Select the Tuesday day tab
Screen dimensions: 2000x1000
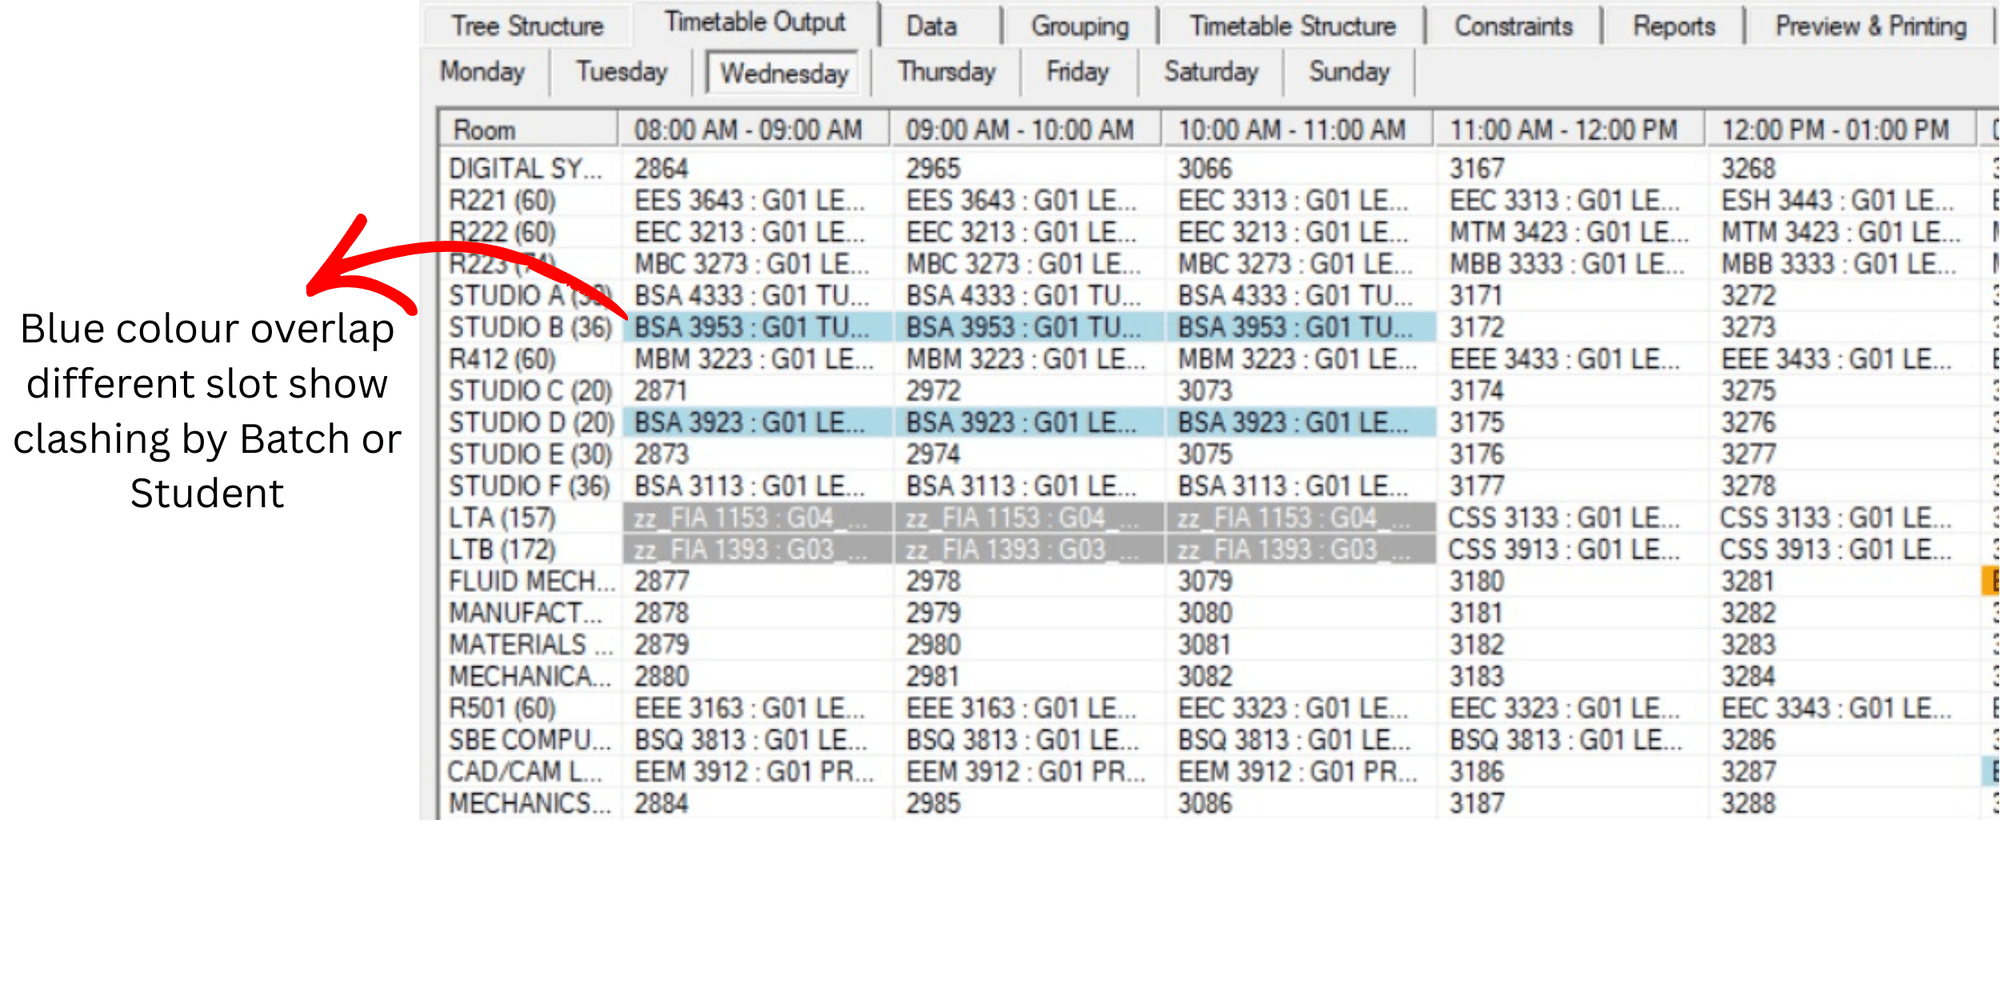[621, 72]
